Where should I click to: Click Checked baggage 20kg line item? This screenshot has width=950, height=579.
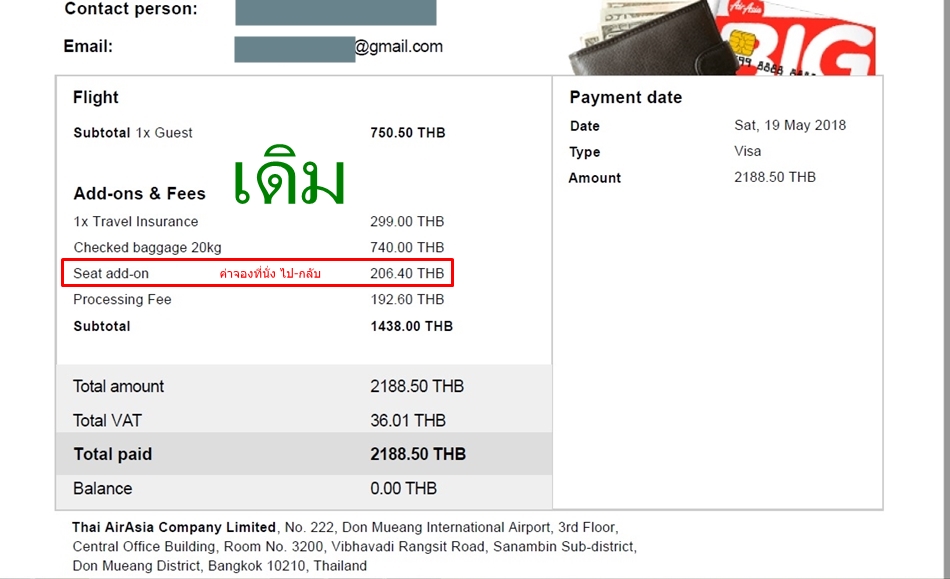click(147, 247)
